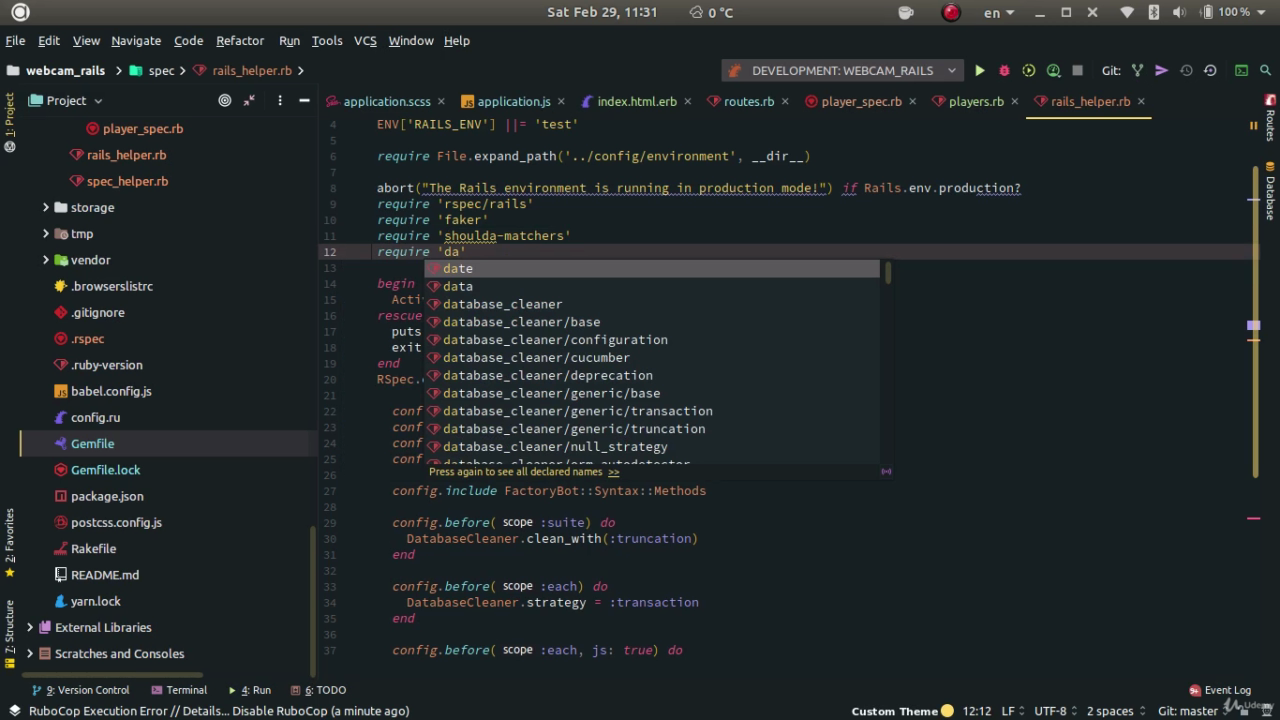Hide the Project tool window

tap(304, 100)
